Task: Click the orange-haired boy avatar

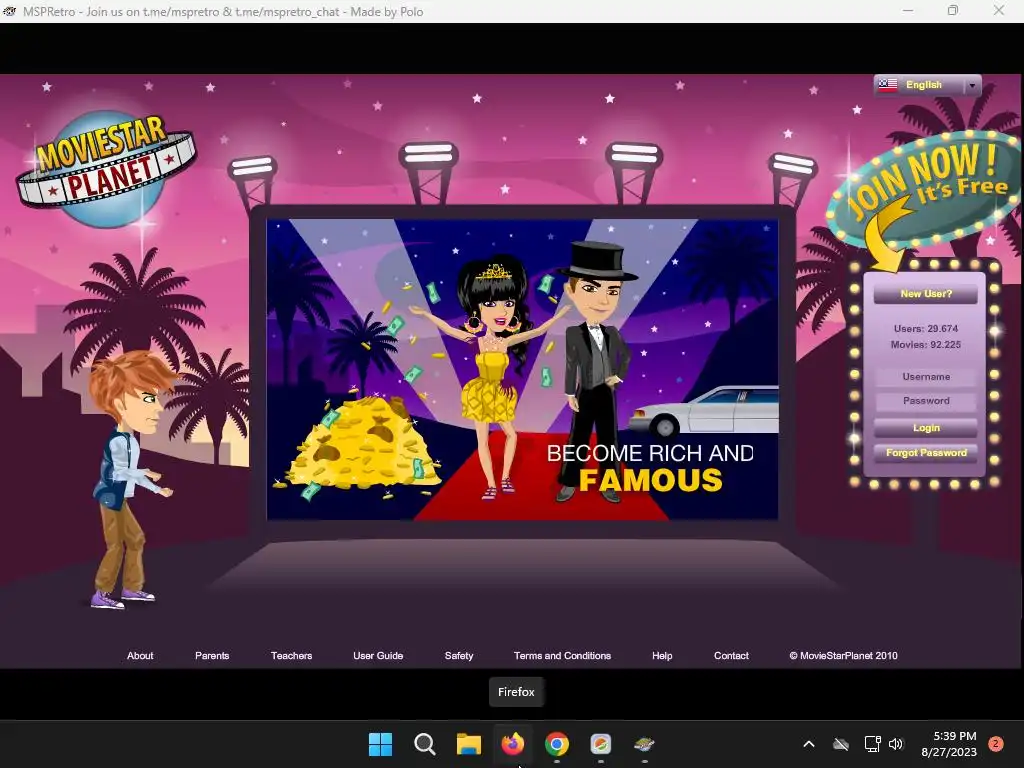Action: coord(131,480)
